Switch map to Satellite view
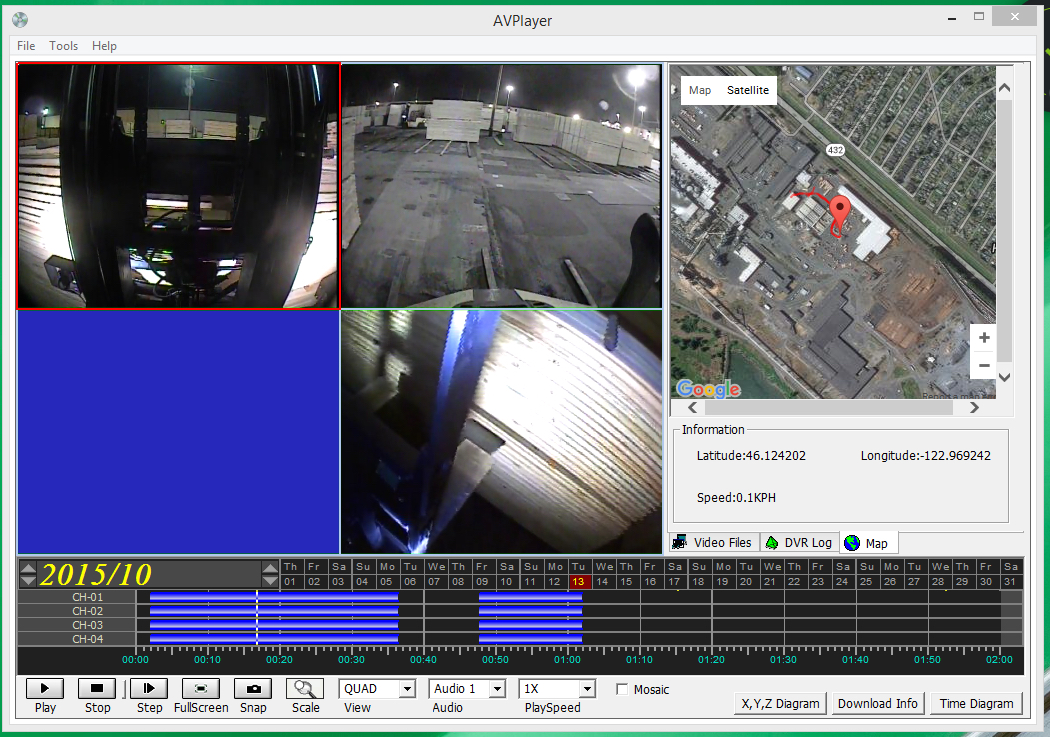1050x737 pixels. pos(748,90)
